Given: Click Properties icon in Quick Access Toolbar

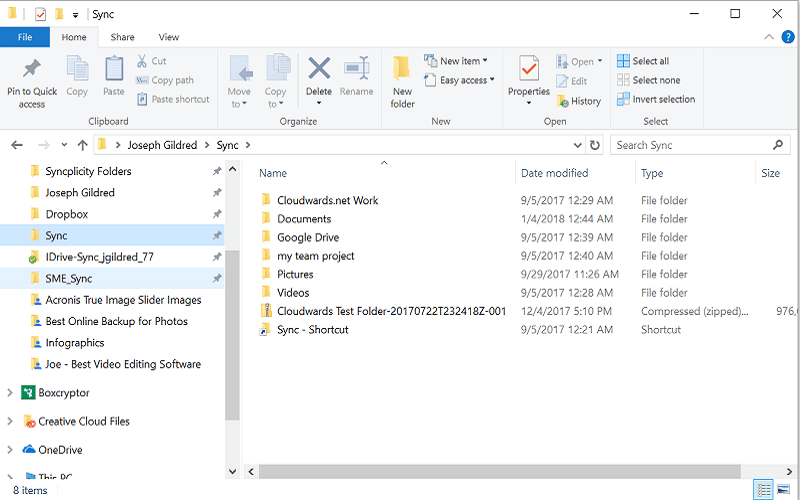Looking at the screenshot, I should 41,14.
